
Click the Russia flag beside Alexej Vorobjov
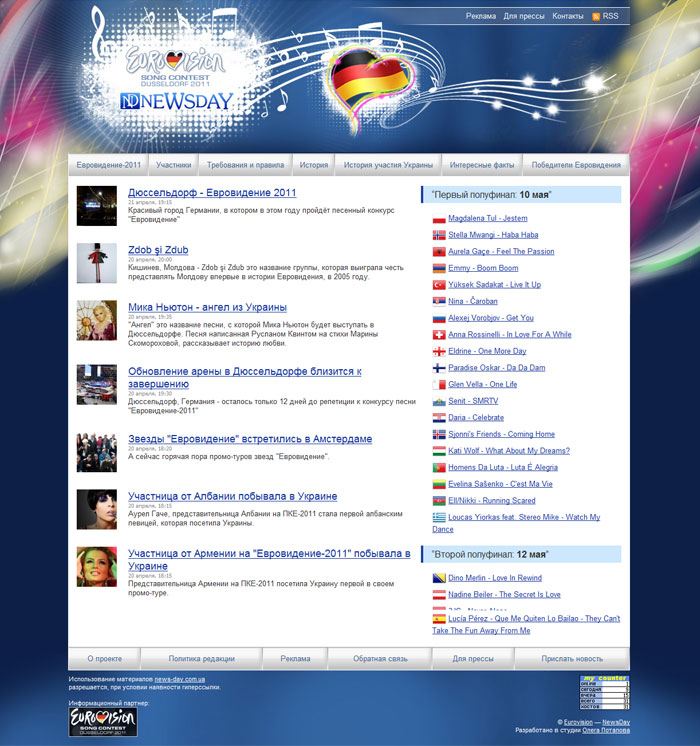click(x=439, y=318)
